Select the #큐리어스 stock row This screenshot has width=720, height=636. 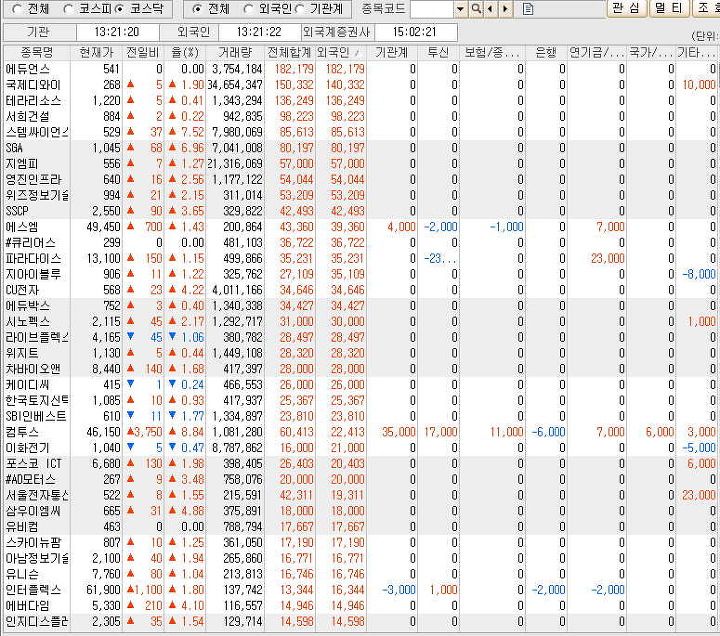tap(360, 242)
